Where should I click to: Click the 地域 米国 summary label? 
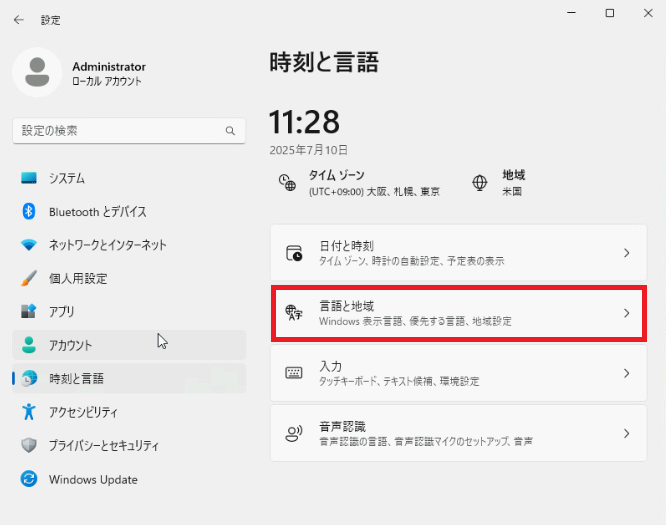[x=514, y=183]
